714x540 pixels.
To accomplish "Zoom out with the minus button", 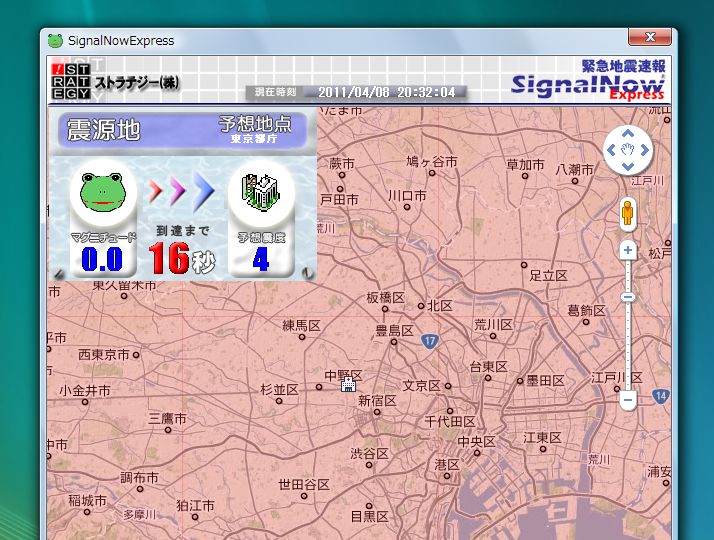I will pos(628,400).
